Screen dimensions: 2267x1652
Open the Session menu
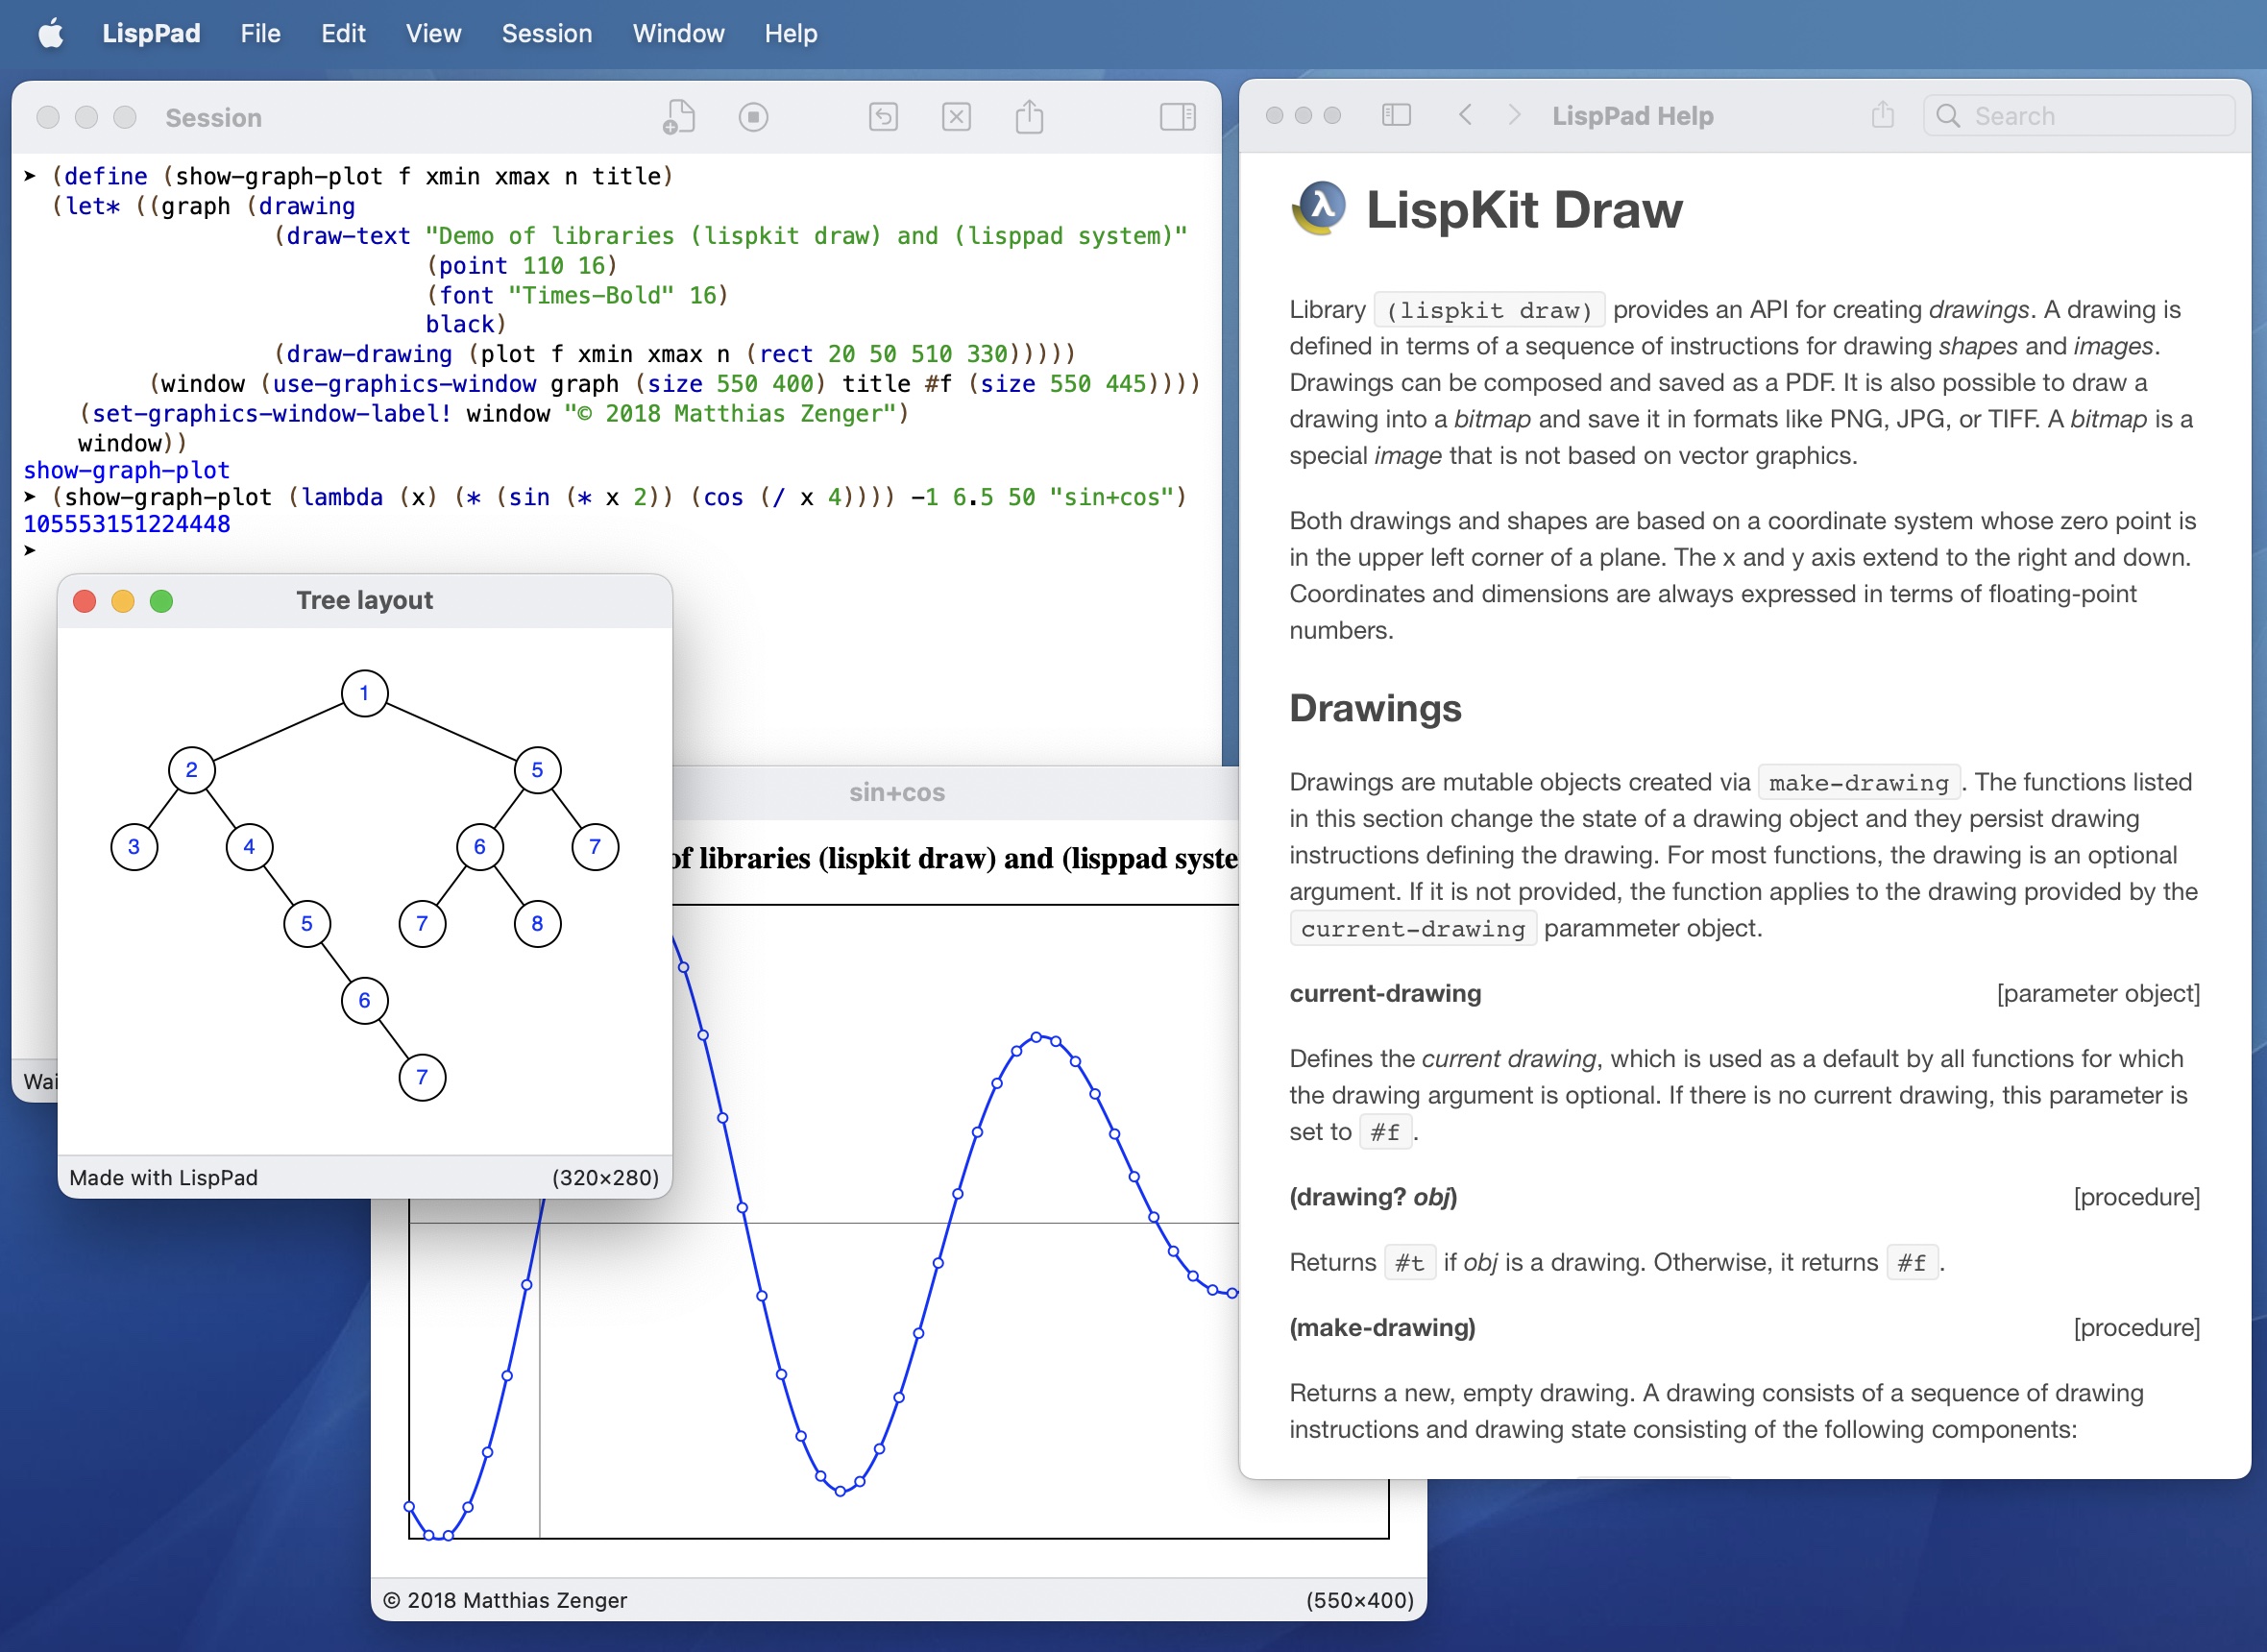(546, 33)
